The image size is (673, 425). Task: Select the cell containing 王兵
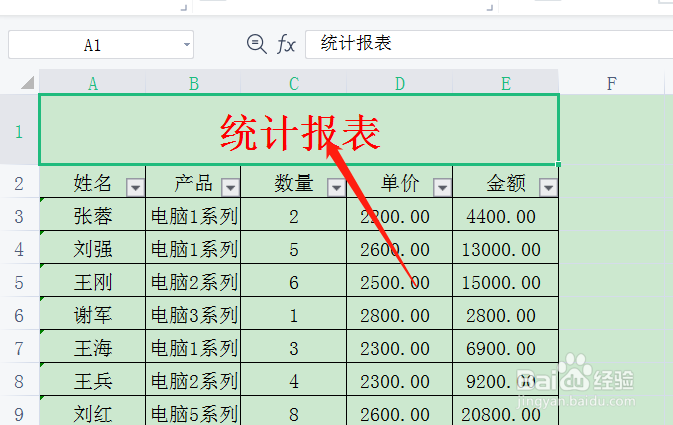click(93, 381)
